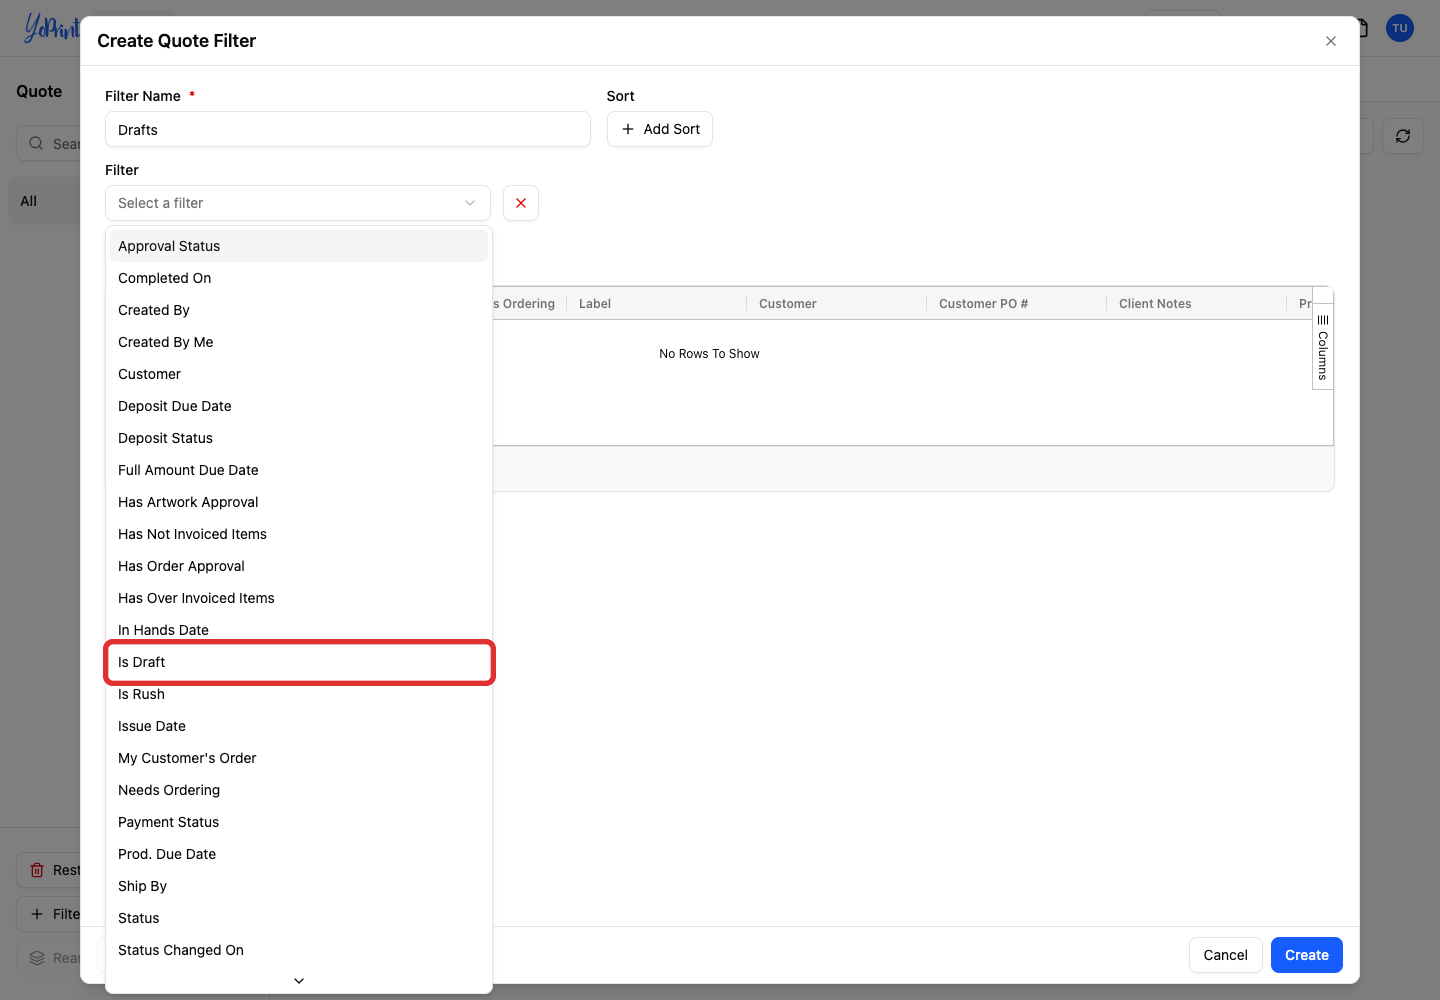Choose Payment Status filter option
This screenshot has height=1000, width=1440.
pos(299,822)
